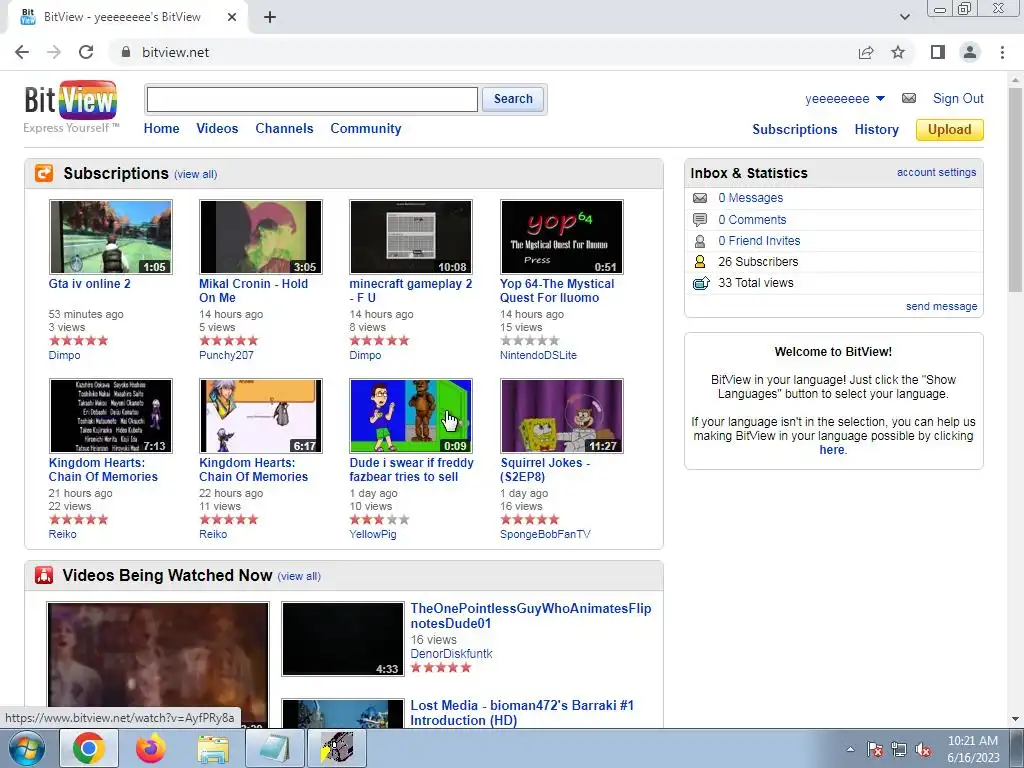
Task: Open account settings link
Action: pyautogui.click(x=936, y=172)
